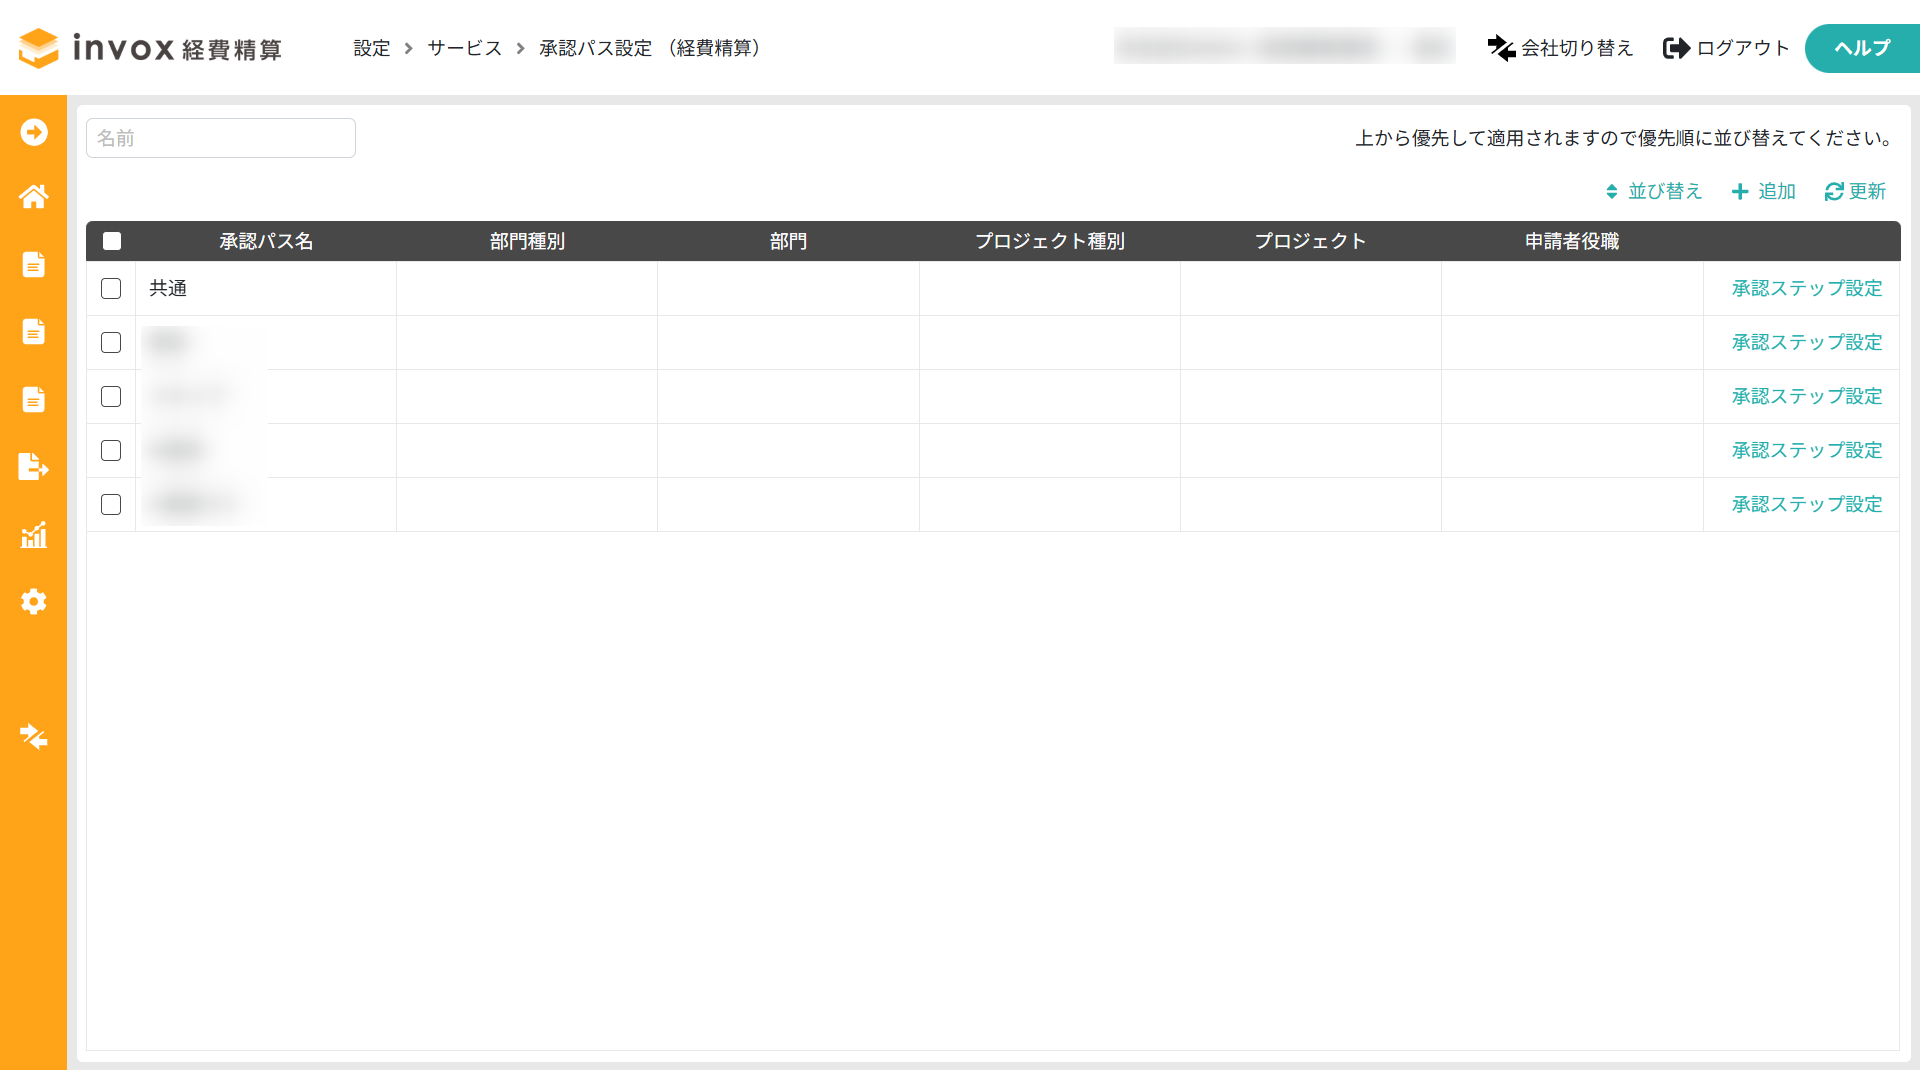Check the checkbox for the 共通 row
The width and height of the screenshot is (1920, 1070).
111,288
